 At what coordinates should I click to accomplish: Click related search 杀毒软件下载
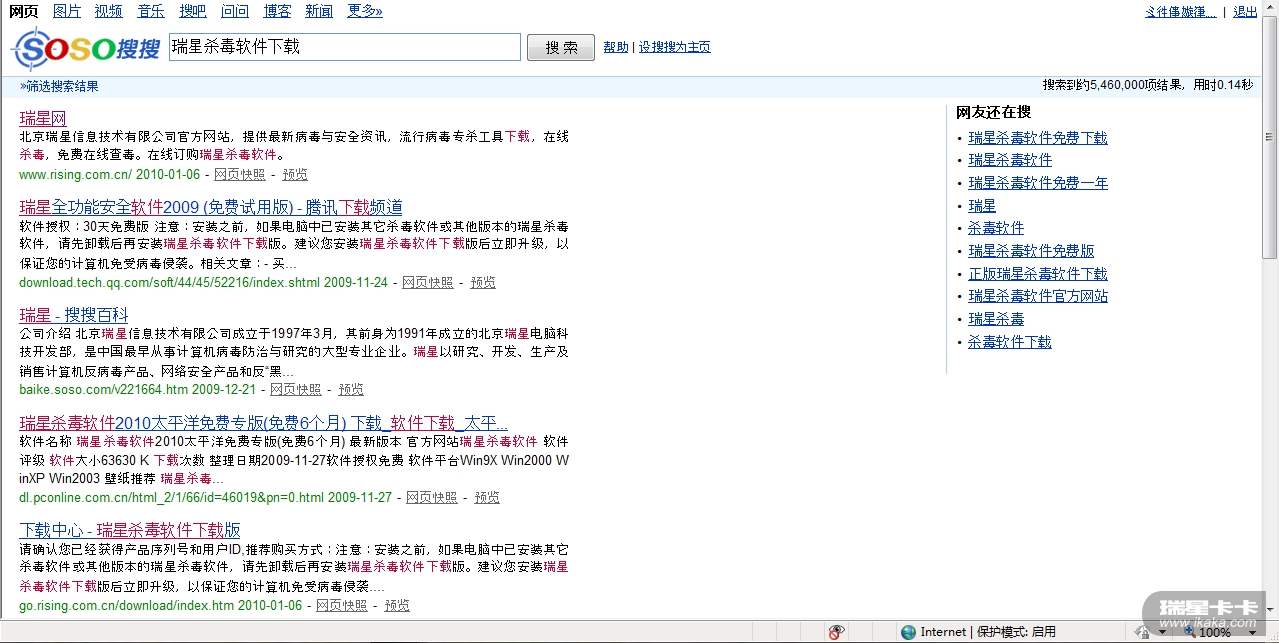tap(1010, 342)
